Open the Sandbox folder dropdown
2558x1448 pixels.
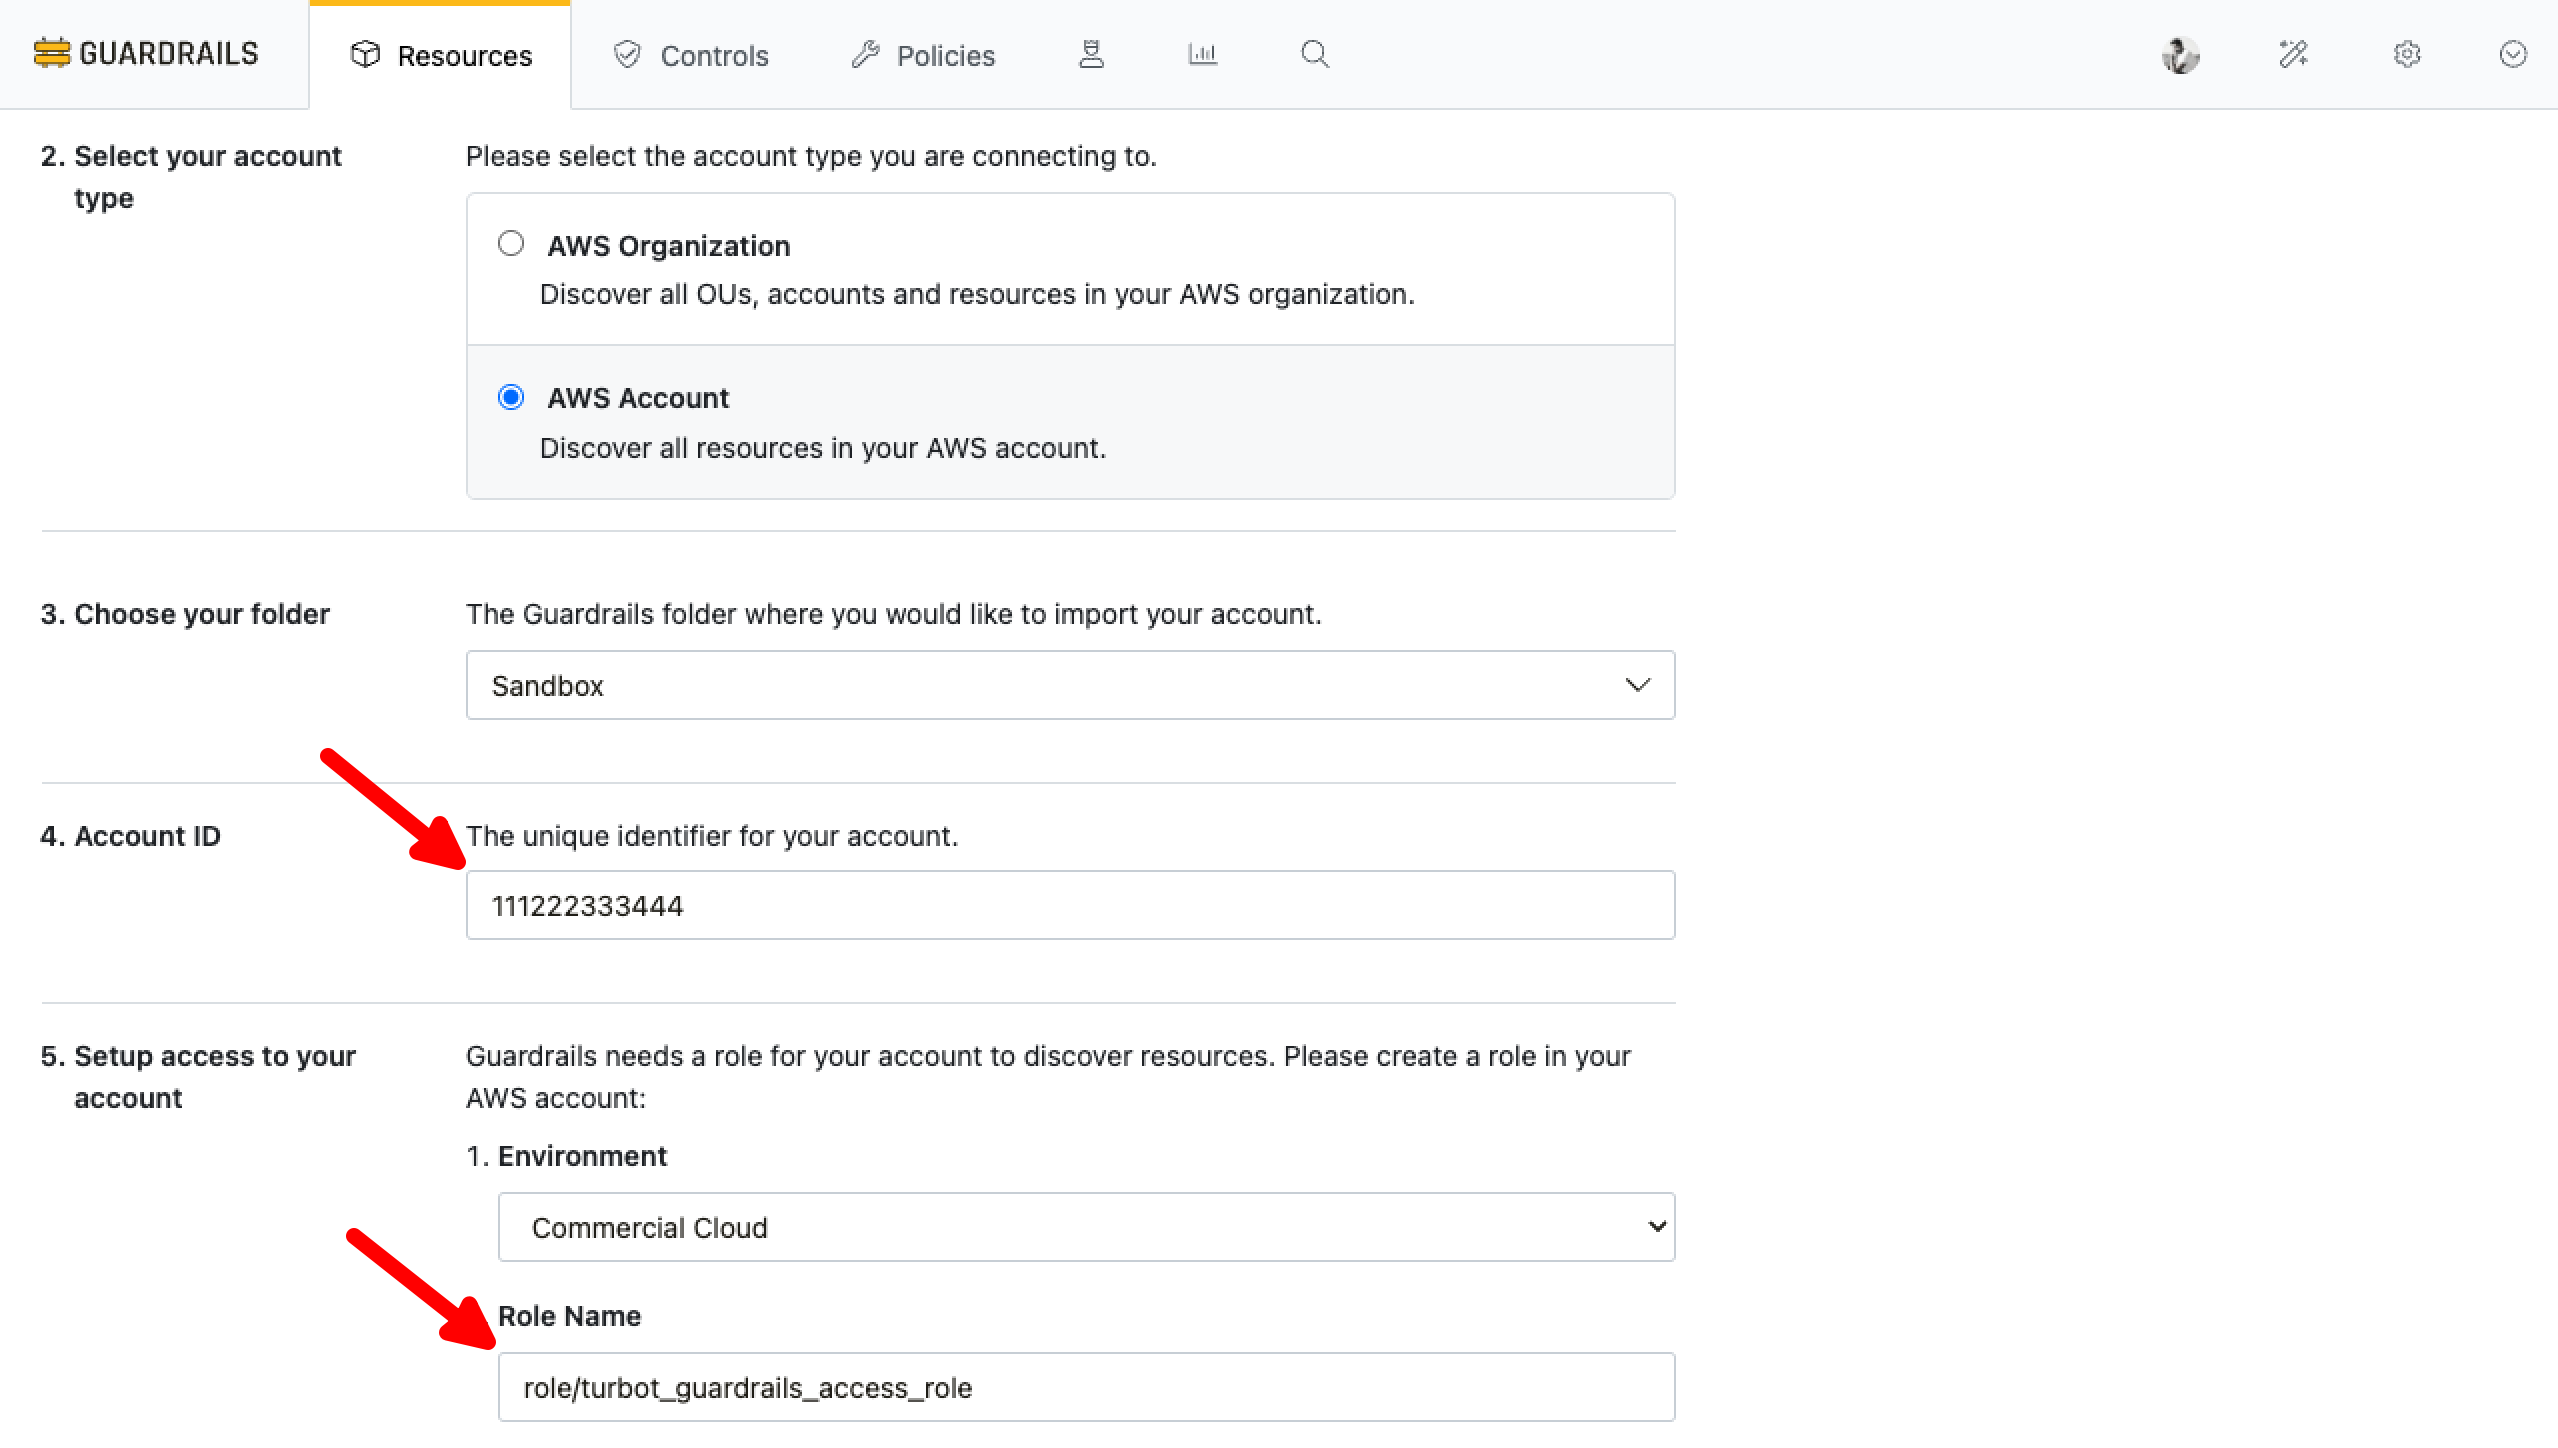coord(1070,685)
